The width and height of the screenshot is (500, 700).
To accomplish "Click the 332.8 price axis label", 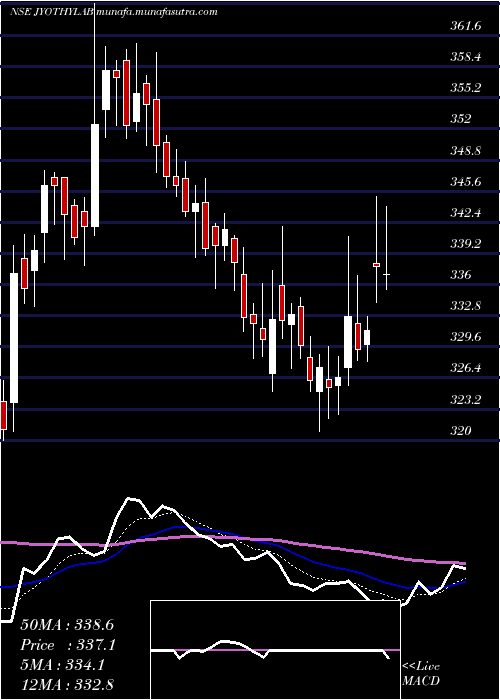I will (466, 306).
